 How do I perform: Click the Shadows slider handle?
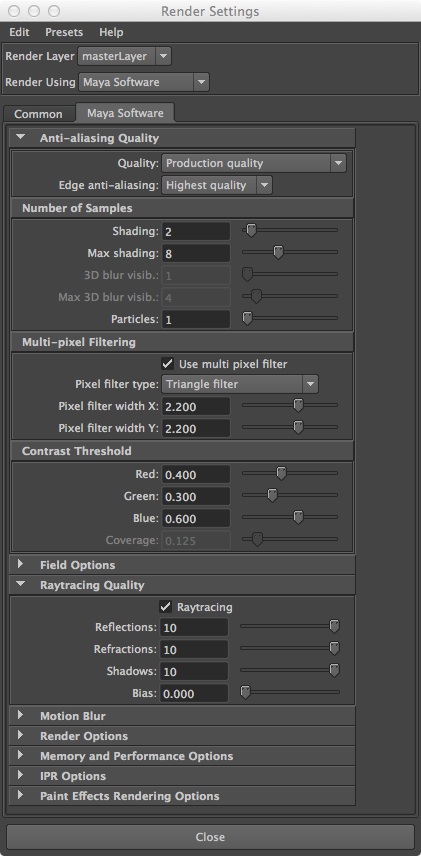pyautogui.click(x=335, y=671)
